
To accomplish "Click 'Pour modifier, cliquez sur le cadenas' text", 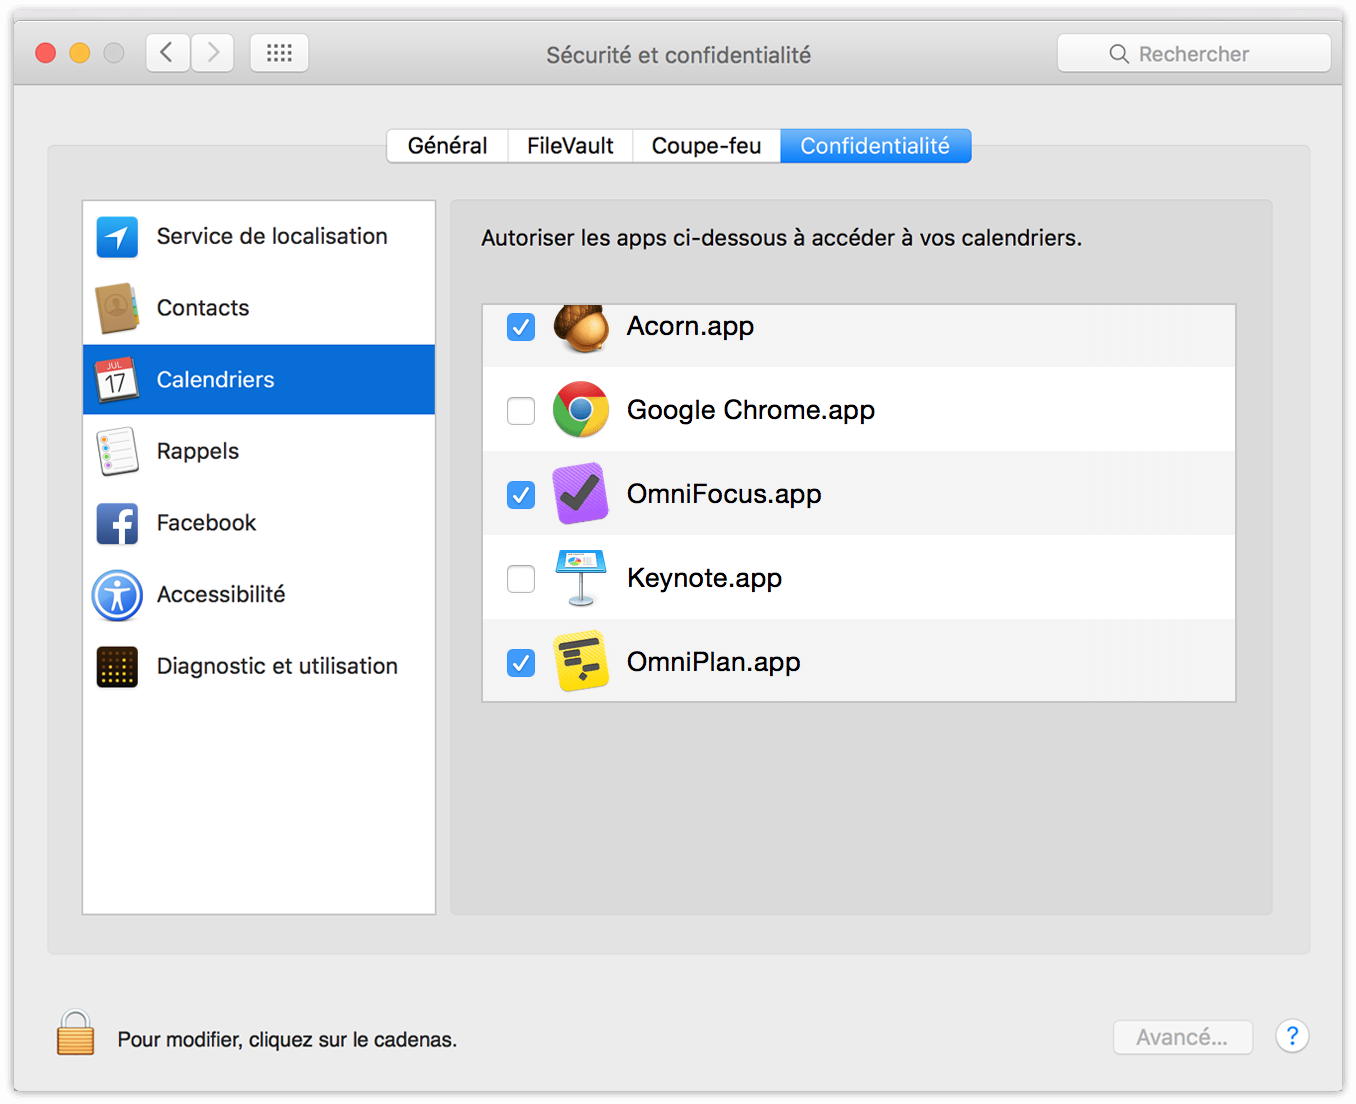I will [x=287, y=1040].
